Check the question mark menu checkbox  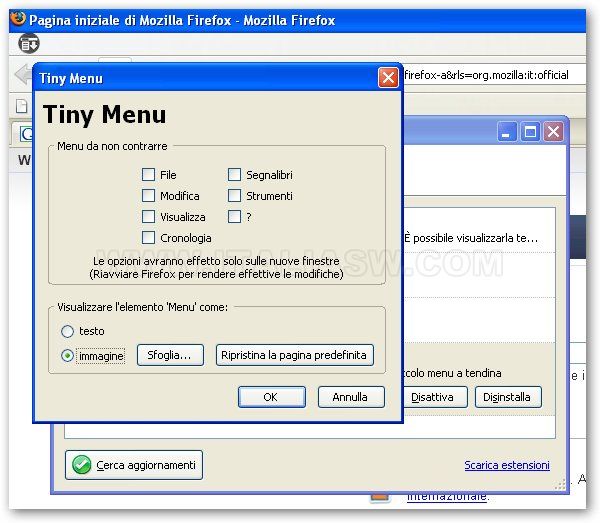pyautogui.click(x=234, y=217)
